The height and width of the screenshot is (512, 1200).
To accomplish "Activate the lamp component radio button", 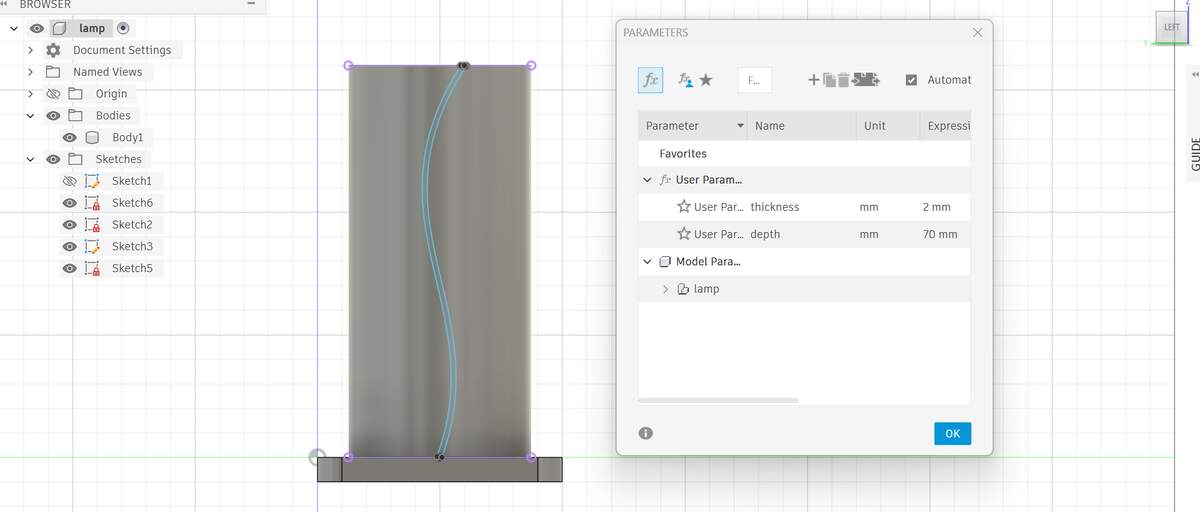I will pos(124,28).
